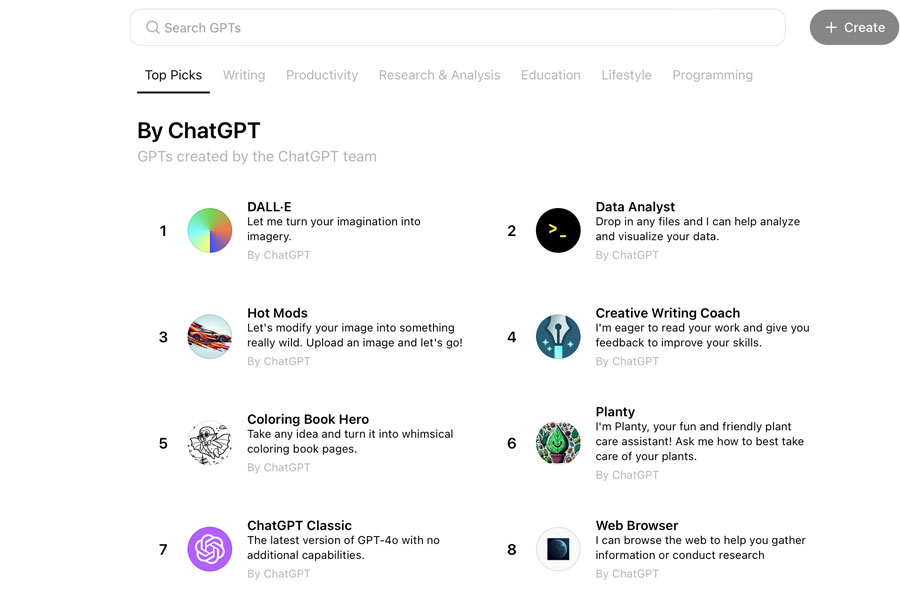Click rank number 1 beside DALL·E

pos(163,231)
